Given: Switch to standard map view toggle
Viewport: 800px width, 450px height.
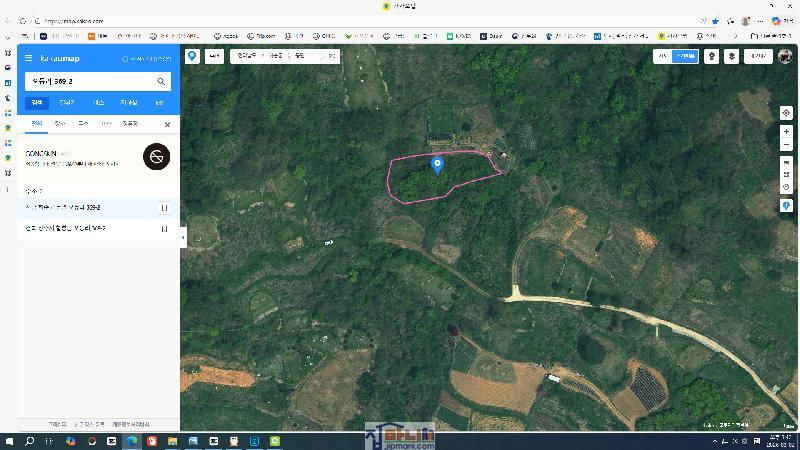Looking at the screenshot, I should (662, 57).
